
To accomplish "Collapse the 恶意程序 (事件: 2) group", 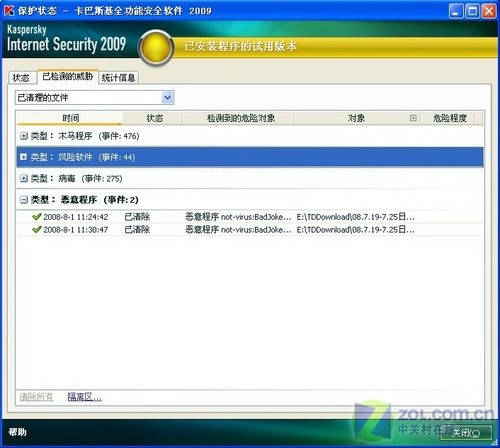I will pyautogui.click(x=23, y=200).
